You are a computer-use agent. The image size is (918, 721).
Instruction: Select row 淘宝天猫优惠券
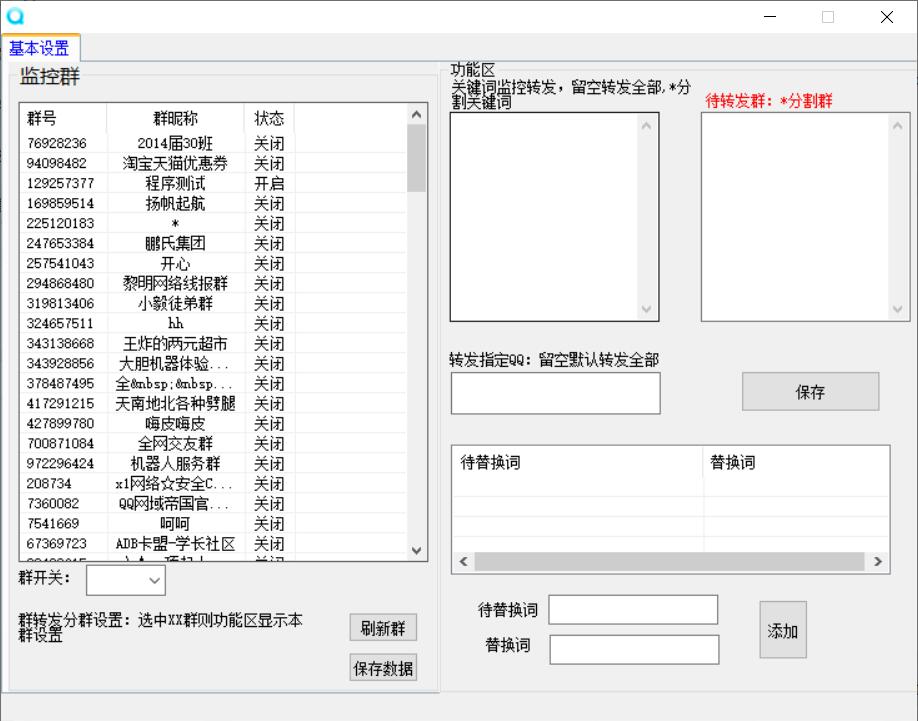[x=213, y=163]
